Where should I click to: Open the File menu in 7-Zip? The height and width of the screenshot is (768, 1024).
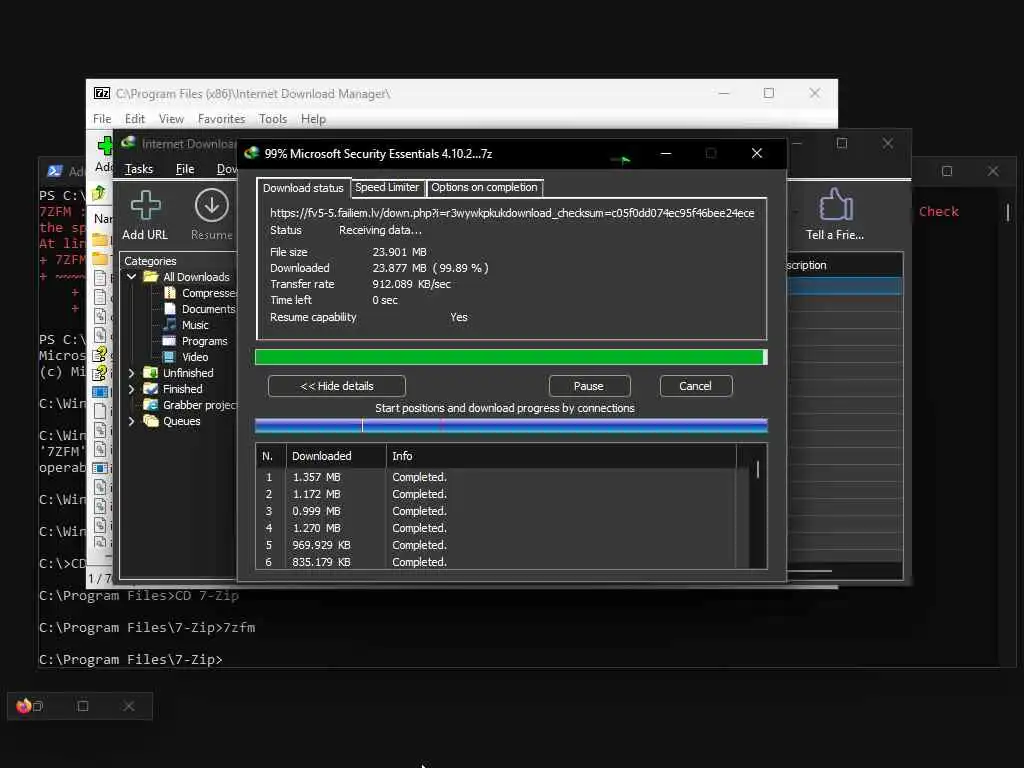[102, 119]
